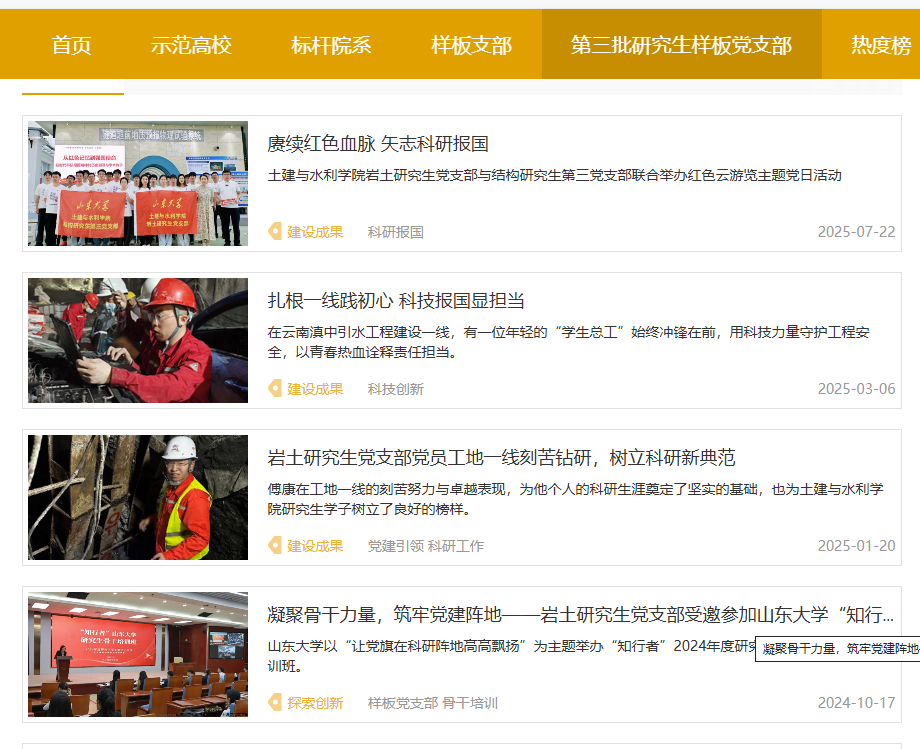920x749 pixels.
Task: Click tag icon in 岩土研究生党支部党员 article
Action: [275, 546]
